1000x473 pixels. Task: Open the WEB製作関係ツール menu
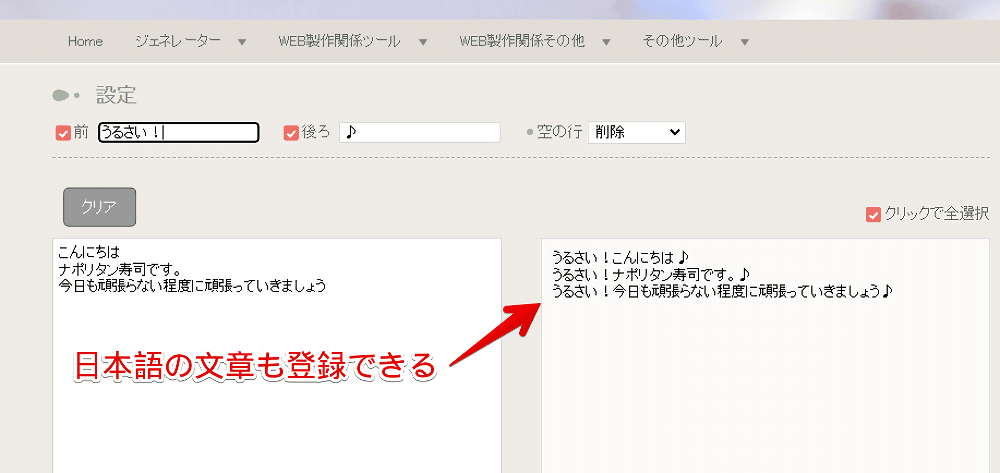339,41
